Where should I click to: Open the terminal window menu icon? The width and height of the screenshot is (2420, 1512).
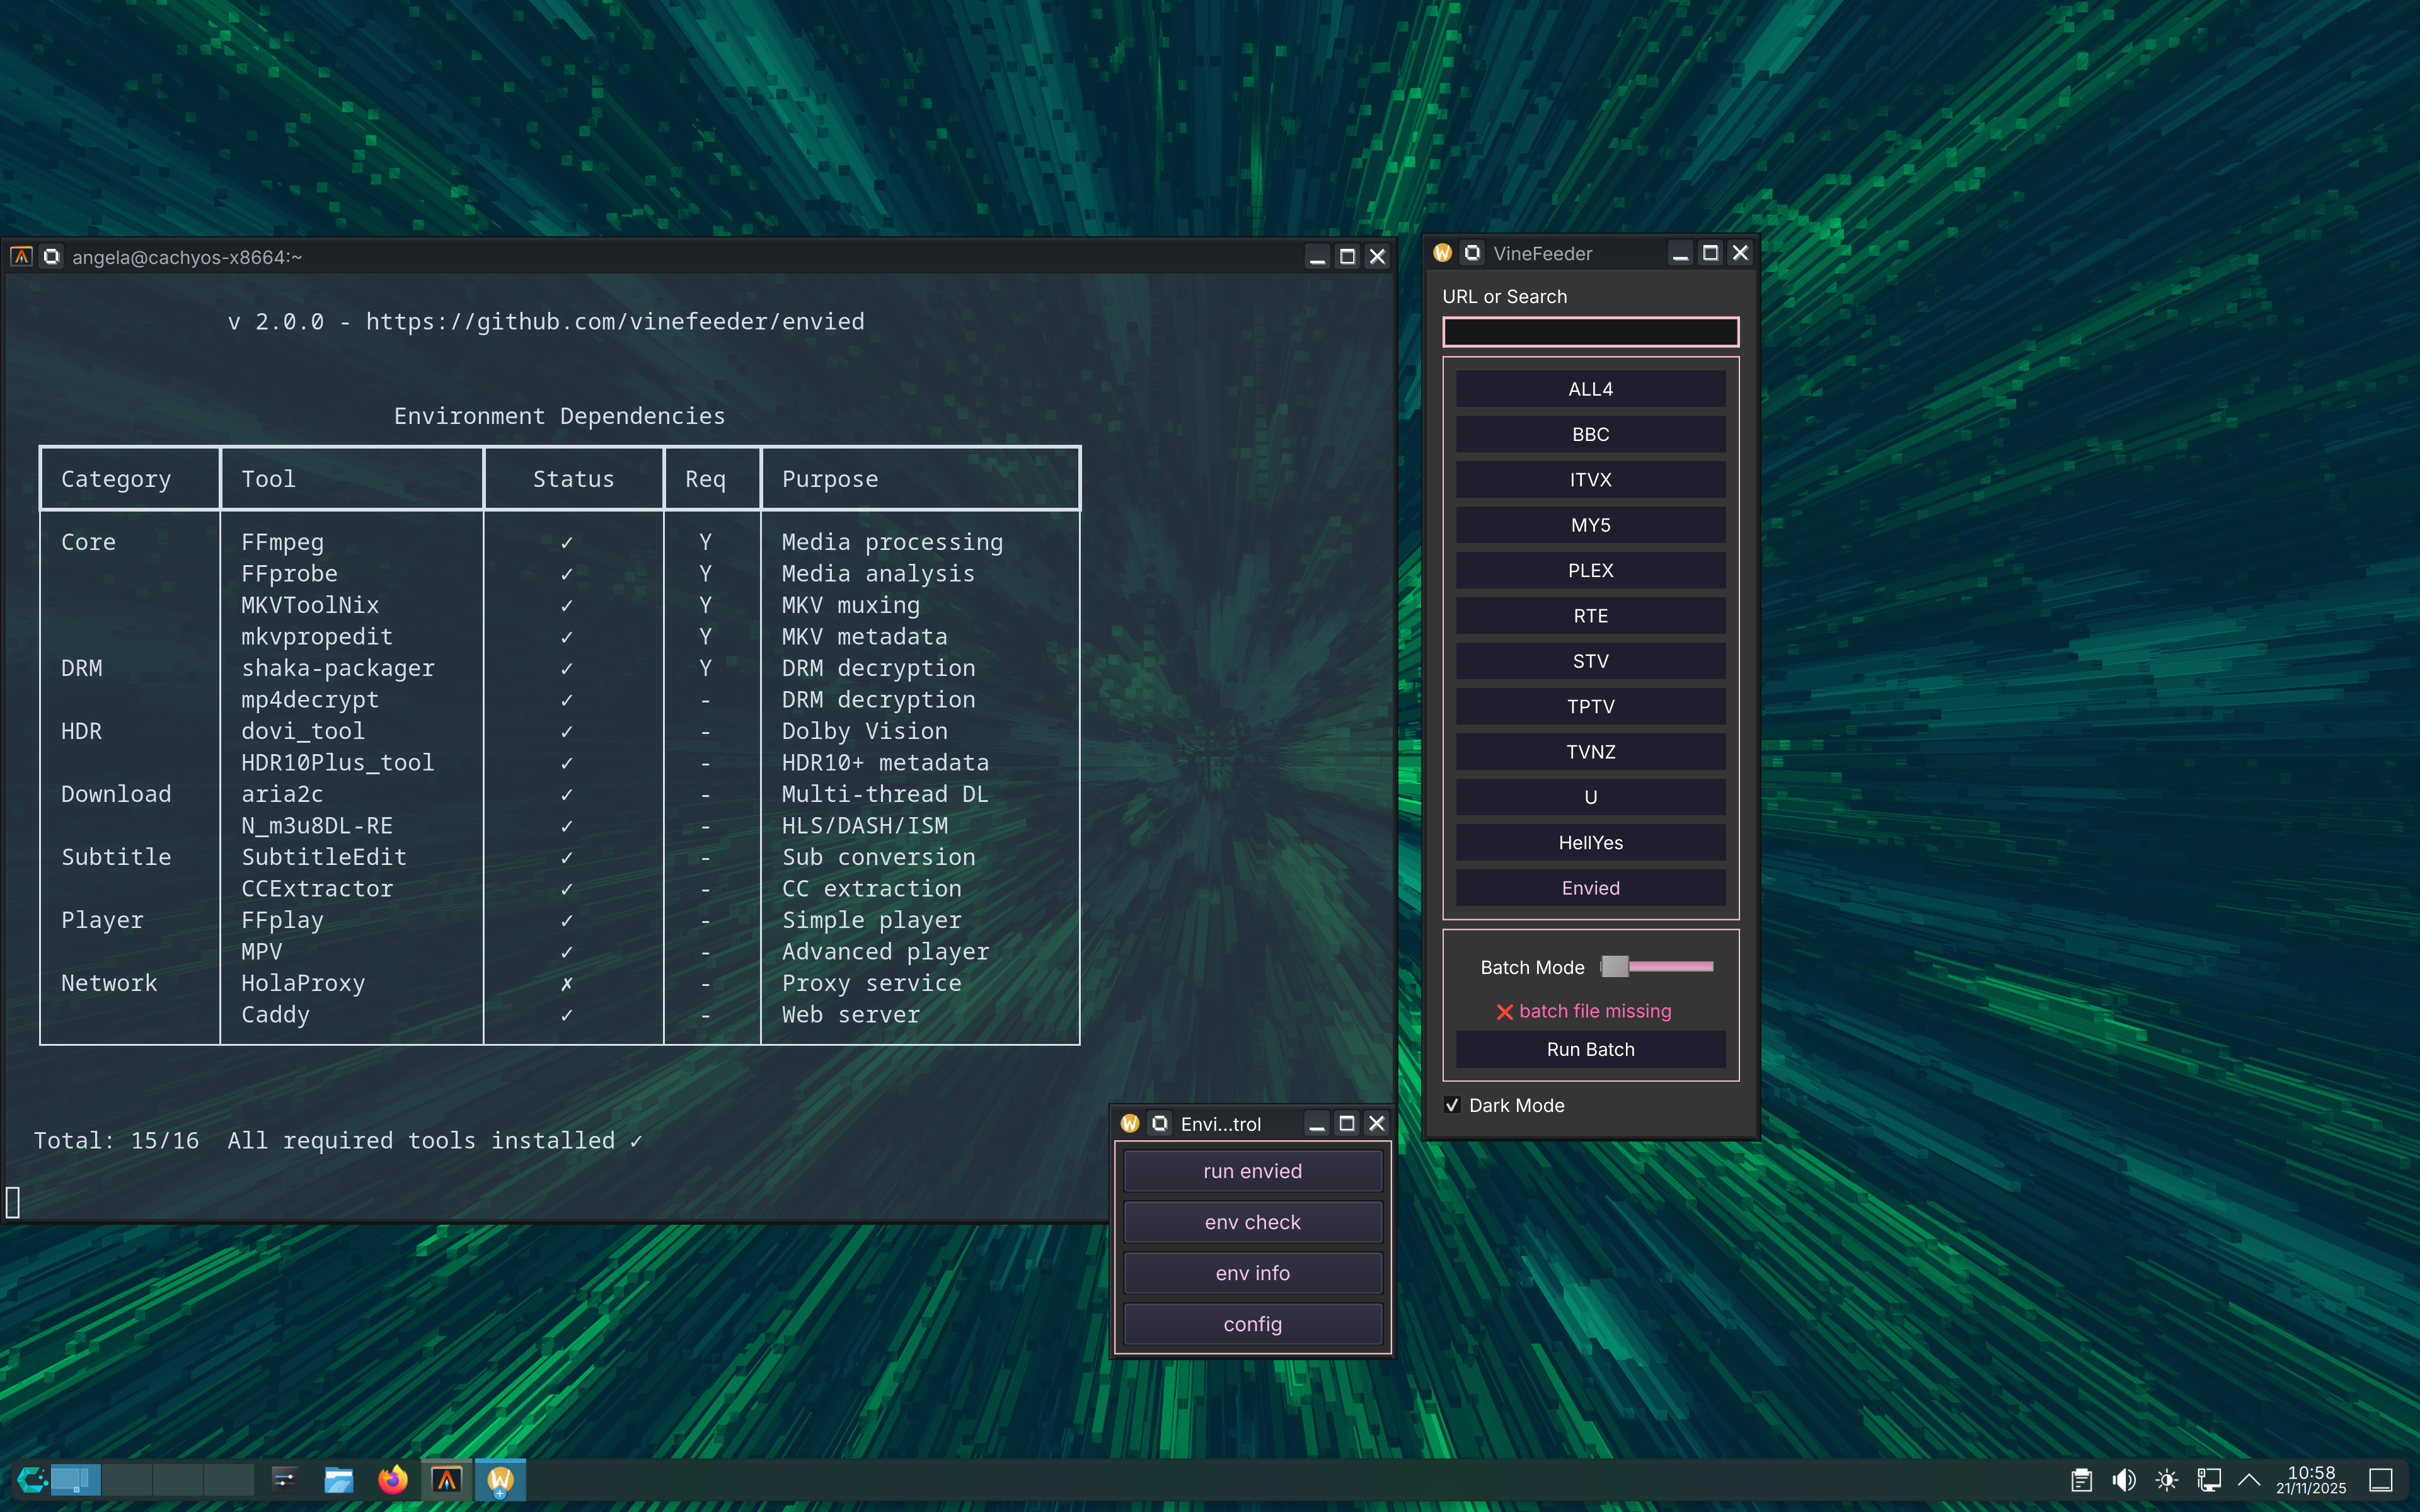pyautogui.click(x=21, y=257)
